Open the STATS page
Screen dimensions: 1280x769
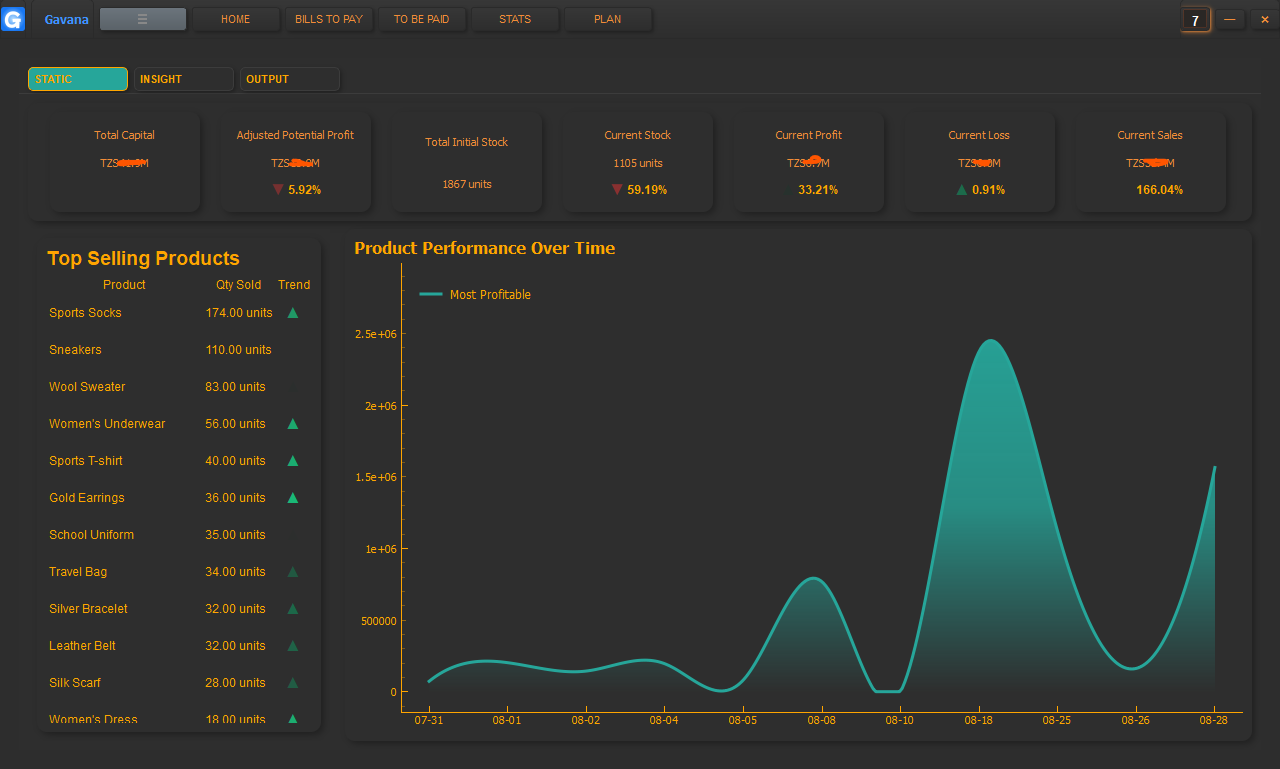pos(515,19)
